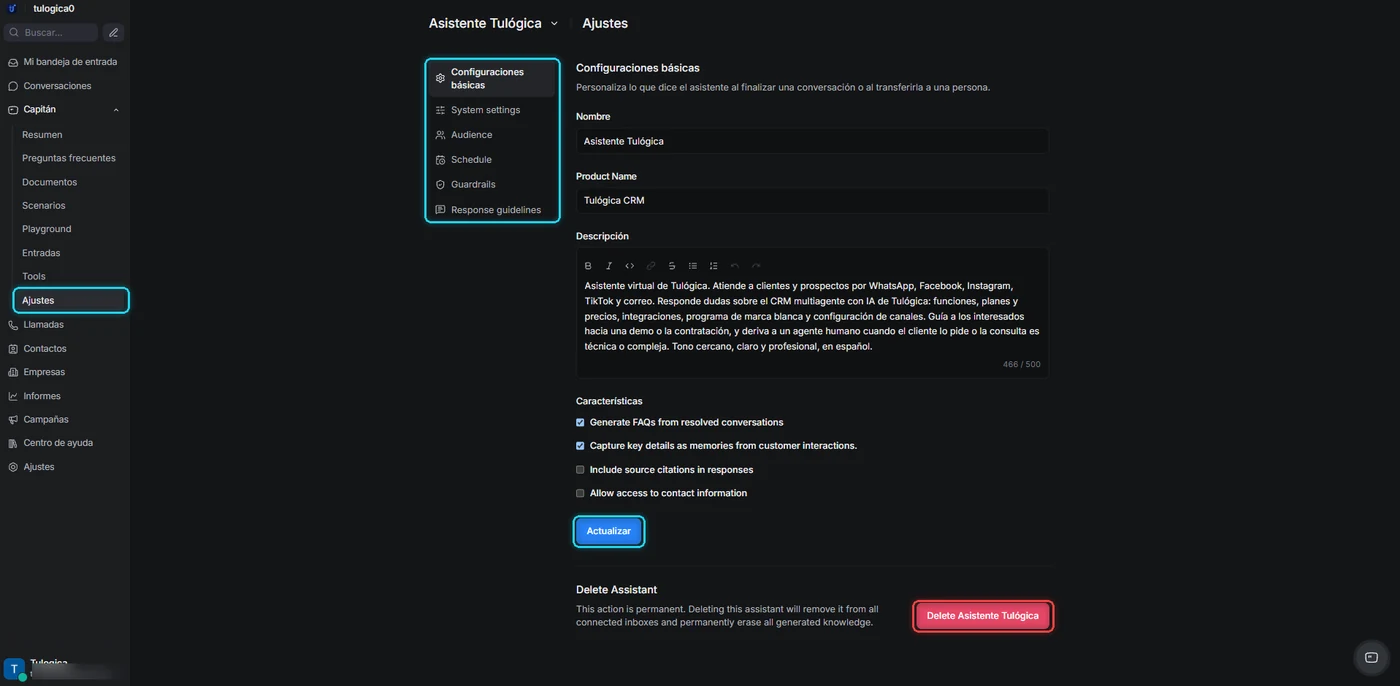Screen dimensions: 1400x686
Task: Click the undo arrow in editor toolbar
Action: click(x=735, y=266)
